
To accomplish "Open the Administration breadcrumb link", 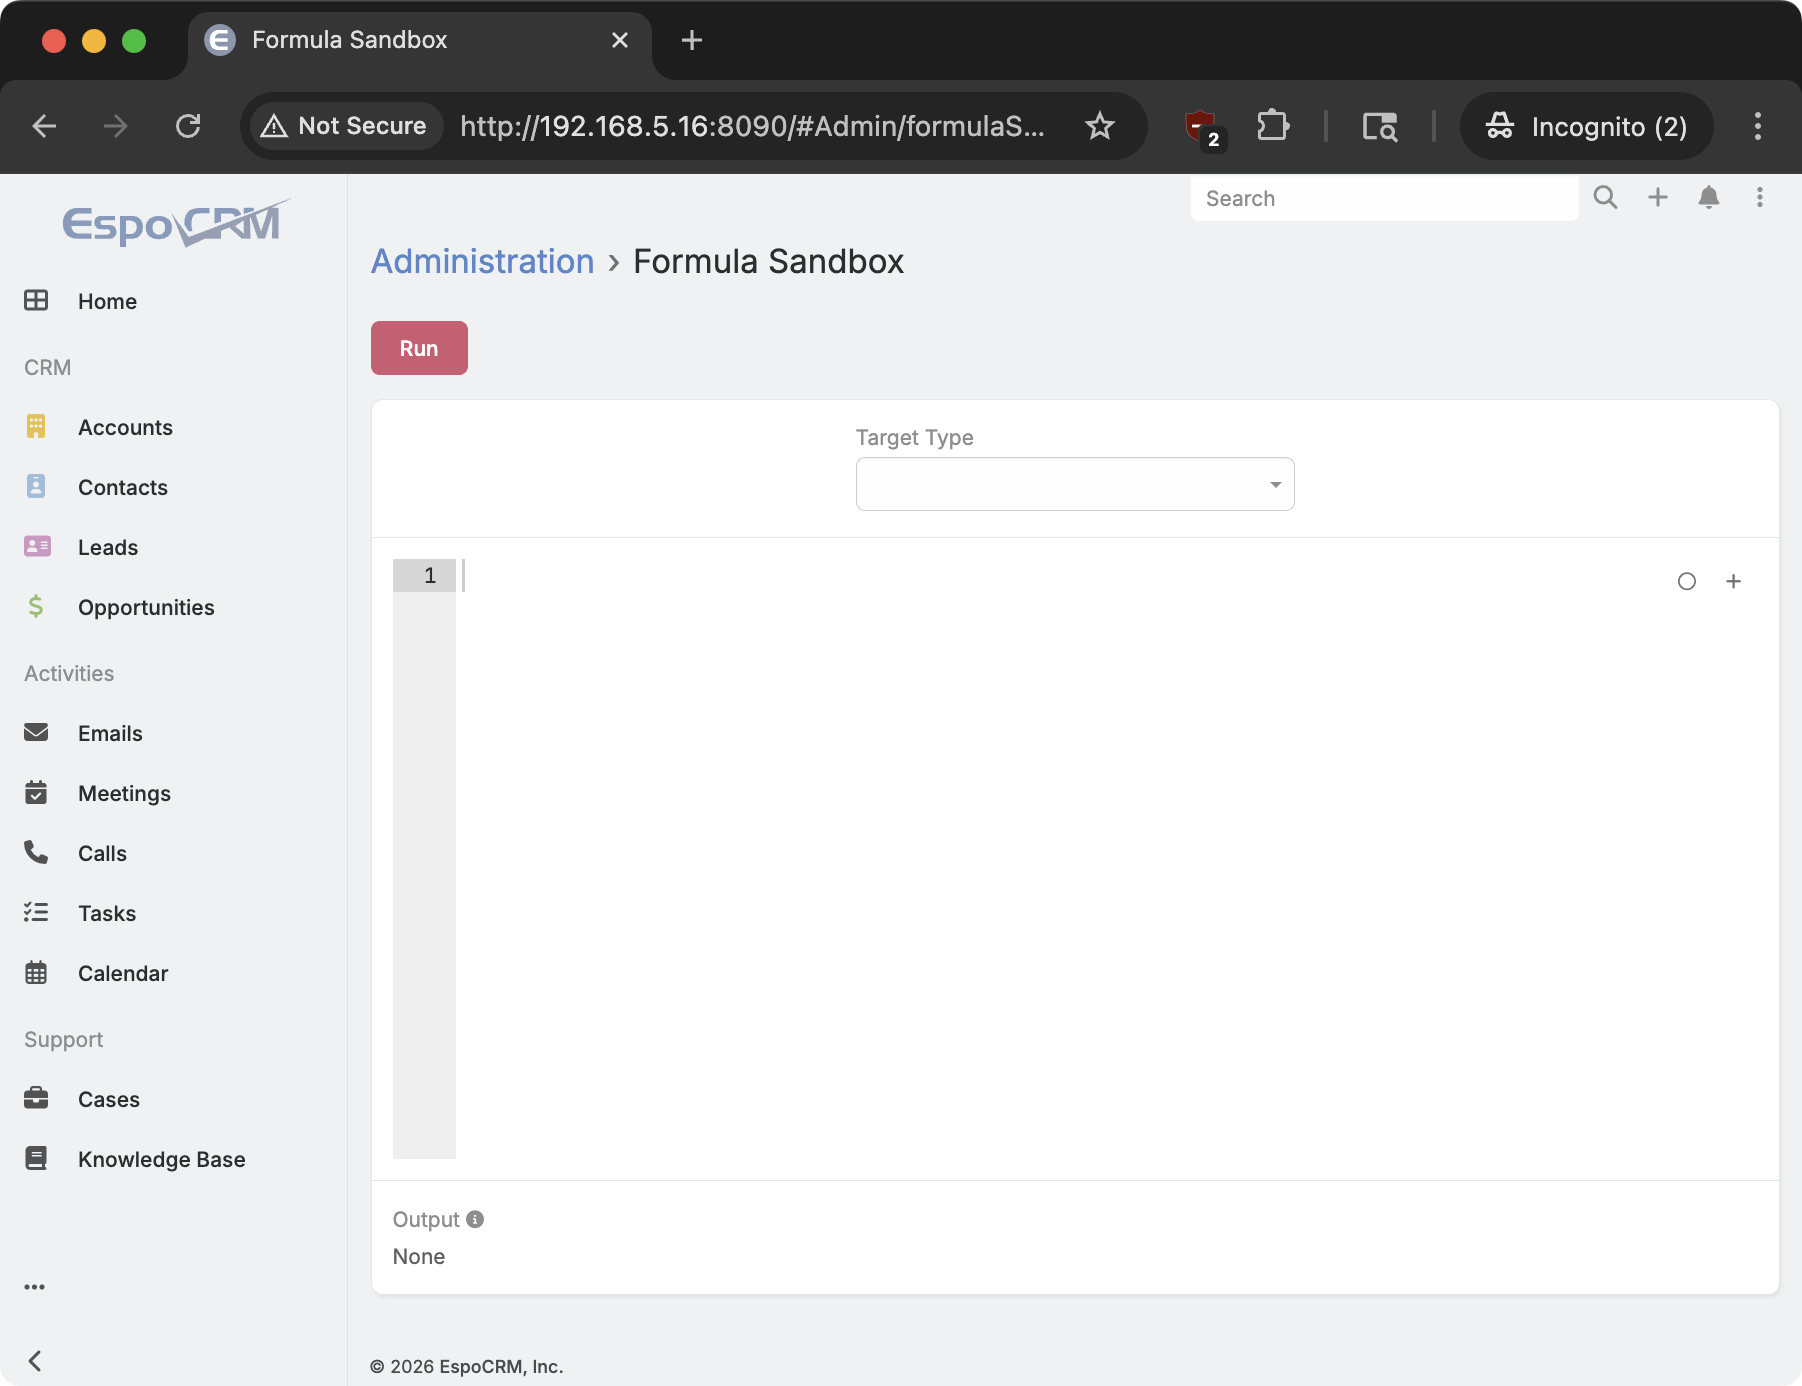I will 482,261.
